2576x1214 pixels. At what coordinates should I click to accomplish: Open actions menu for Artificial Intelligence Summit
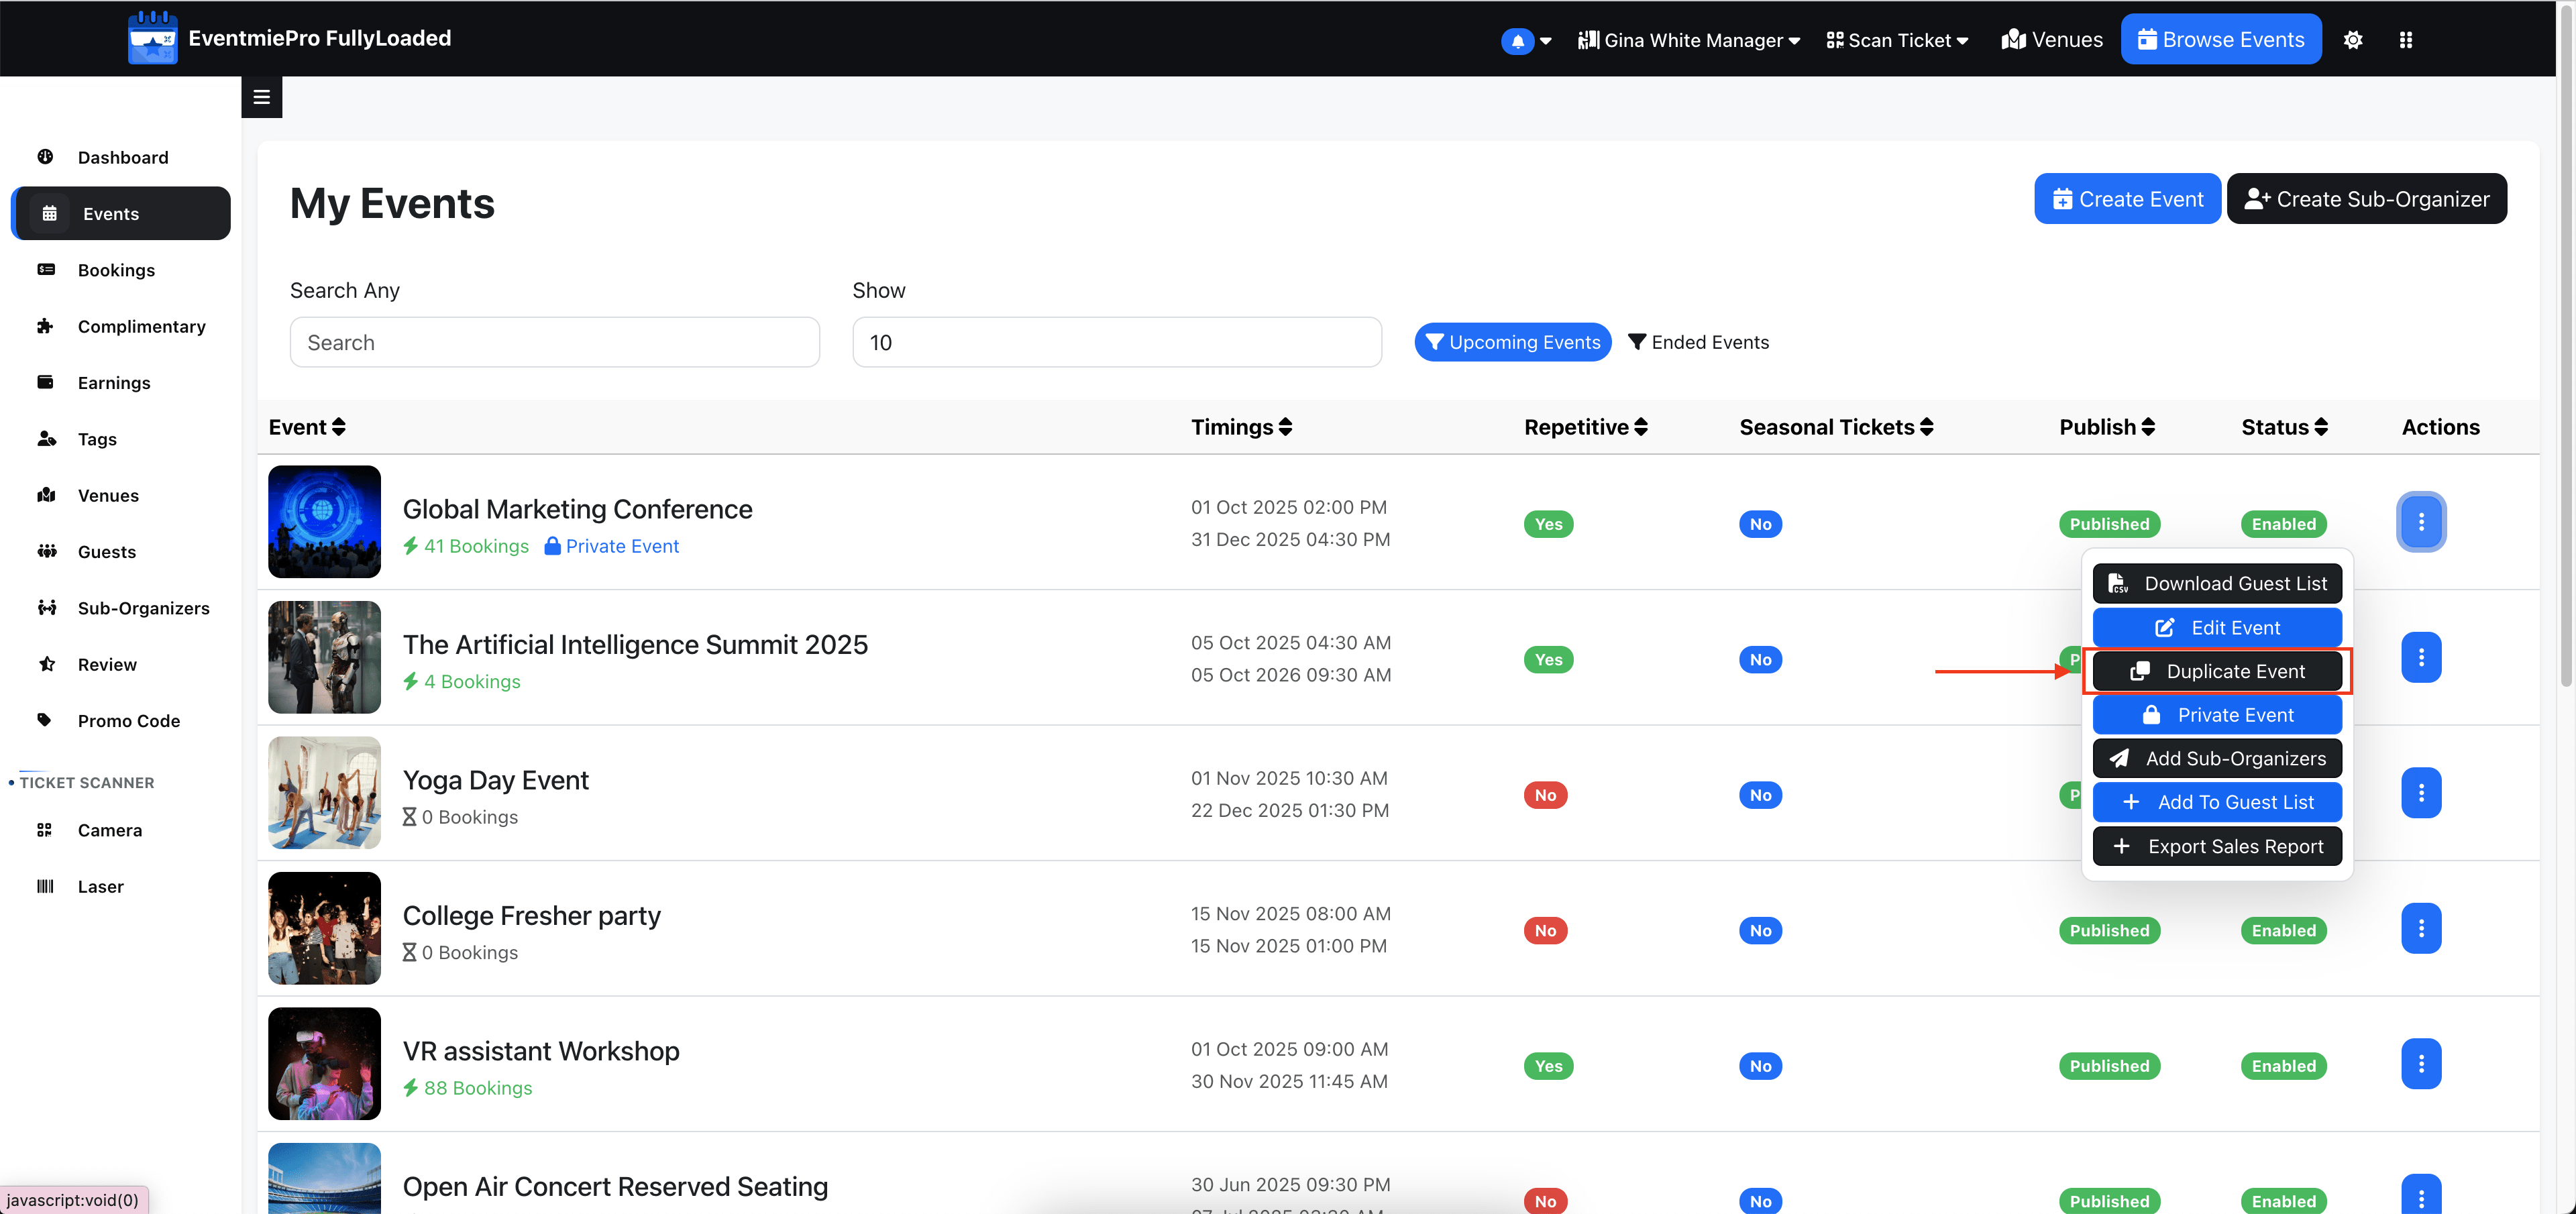pos(2421,657)
